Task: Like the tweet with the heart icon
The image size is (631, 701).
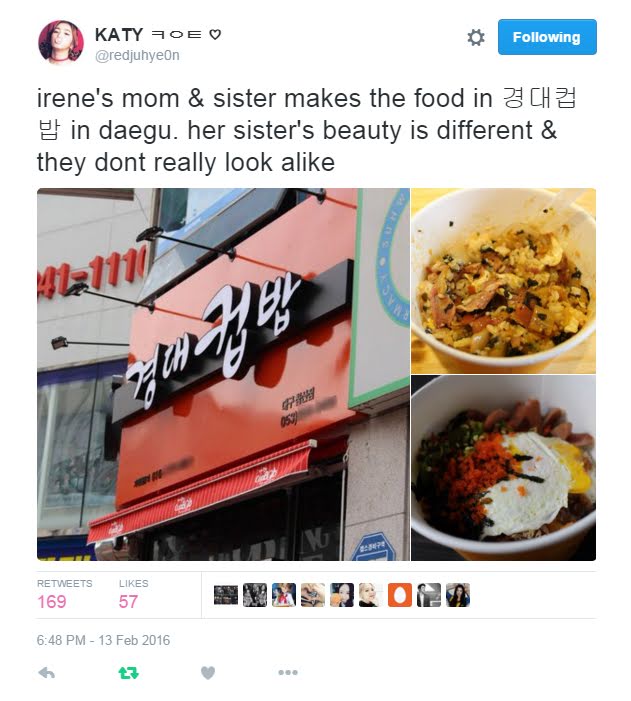Action: [x=208, y=672]
